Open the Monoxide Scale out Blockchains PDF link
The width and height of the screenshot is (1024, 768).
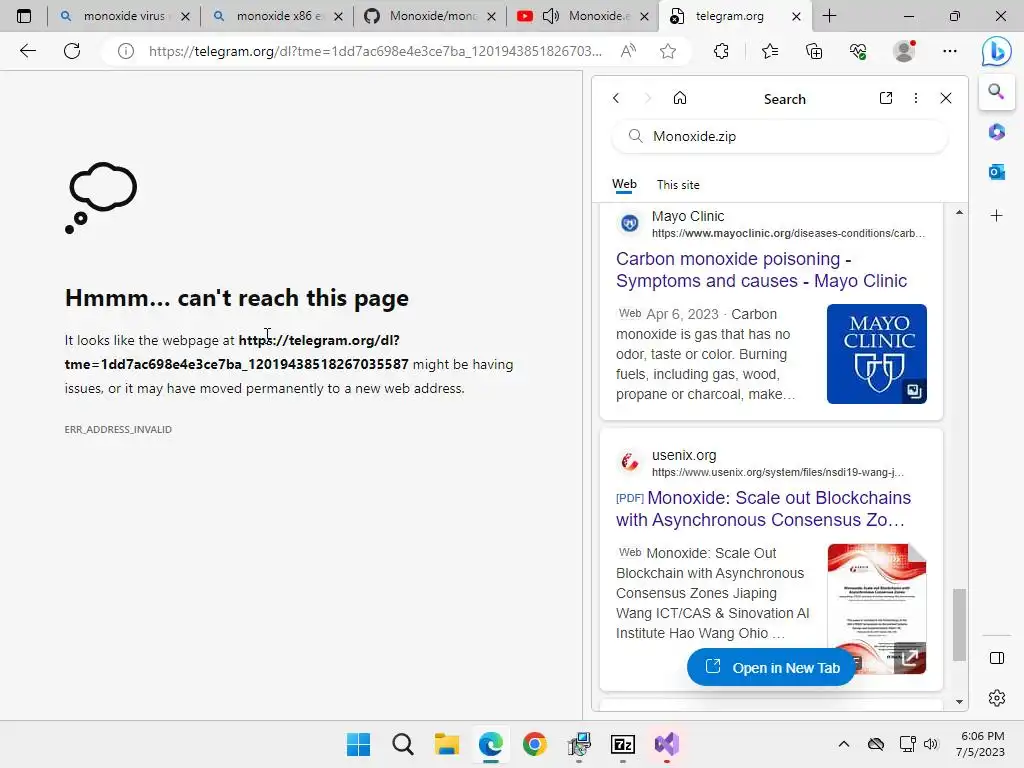click(x=763, y=509)
